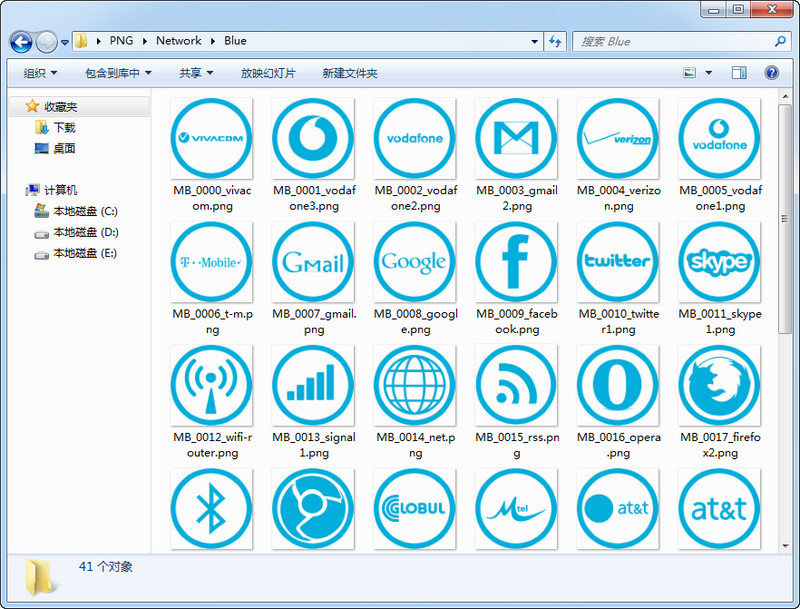This screenshot has width=800, height=609.
Task: Open the 组织 menu
Action: [40, 73]
